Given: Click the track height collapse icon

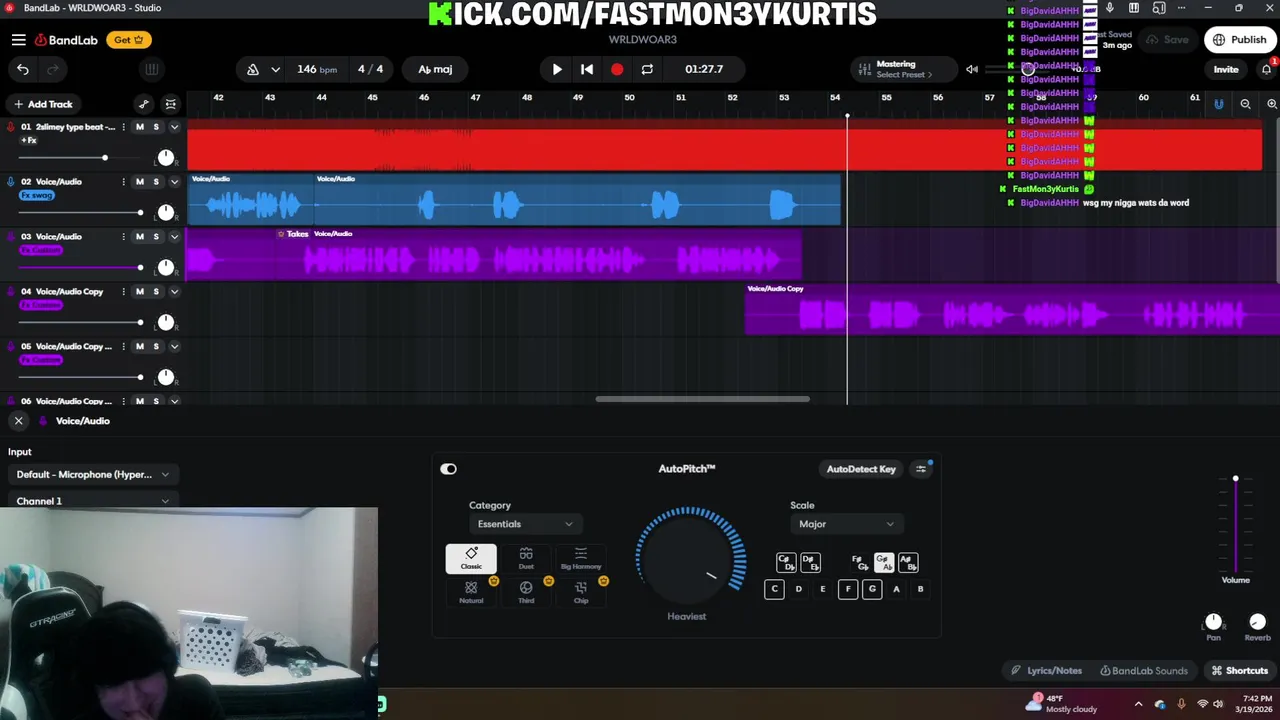Looking at the screenshot, I should pyautogui.click(x=171, y=104).
